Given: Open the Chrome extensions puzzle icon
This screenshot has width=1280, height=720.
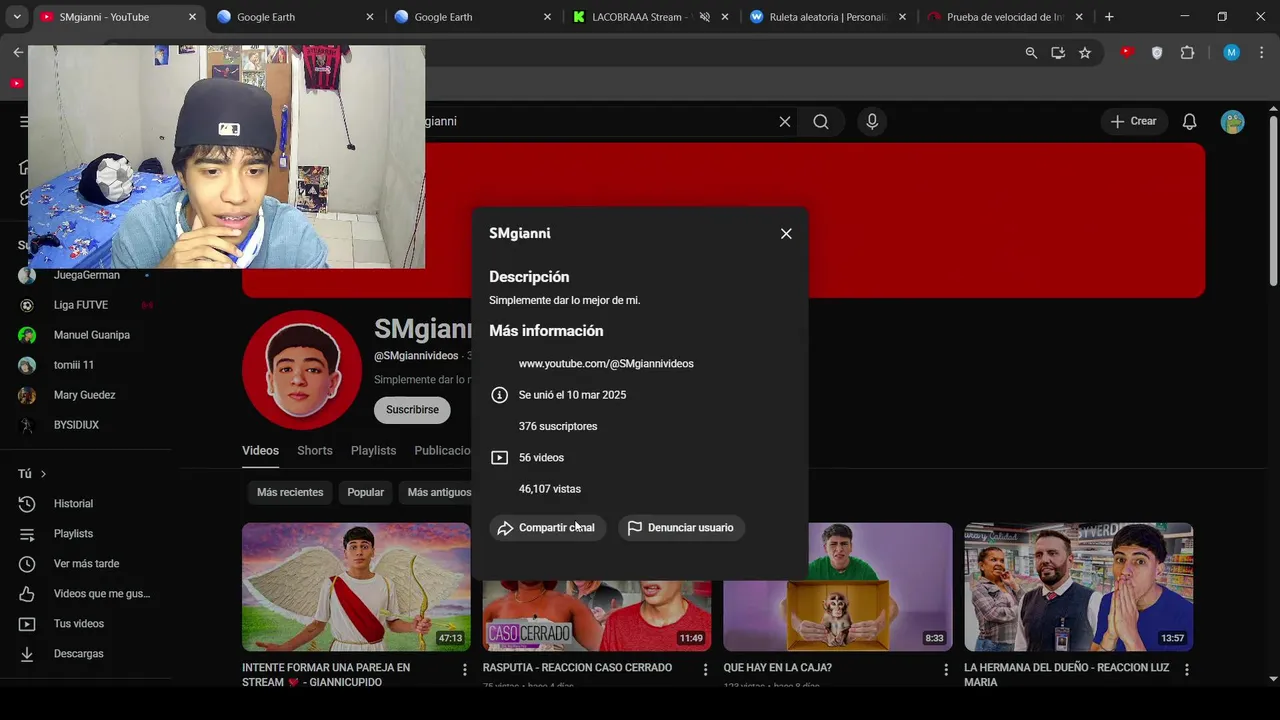Looking at the screenshot, I should (x=1188, y=53).
